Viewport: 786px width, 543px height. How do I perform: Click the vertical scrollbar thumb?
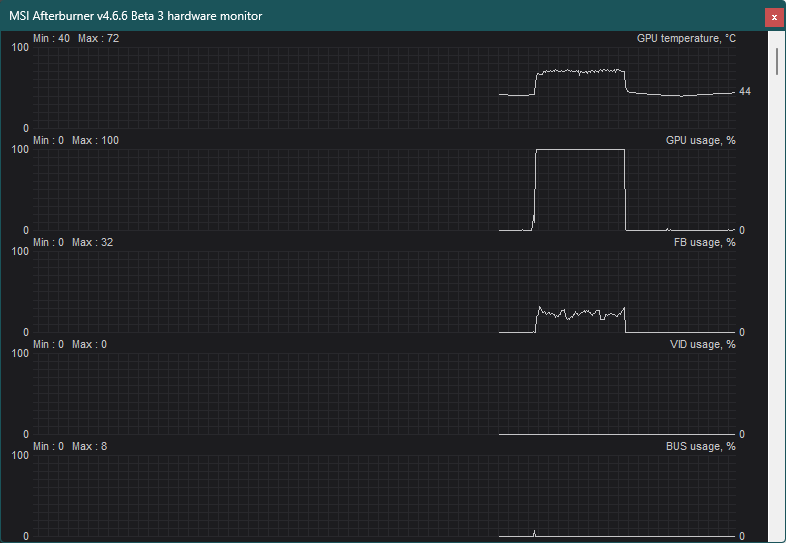(x=777, y=62)
